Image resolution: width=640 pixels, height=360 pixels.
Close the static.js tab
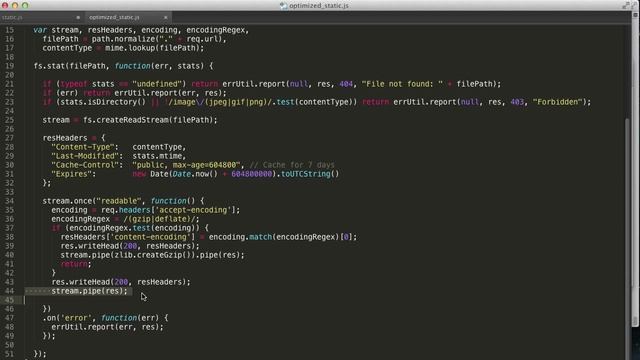point(78,18)
